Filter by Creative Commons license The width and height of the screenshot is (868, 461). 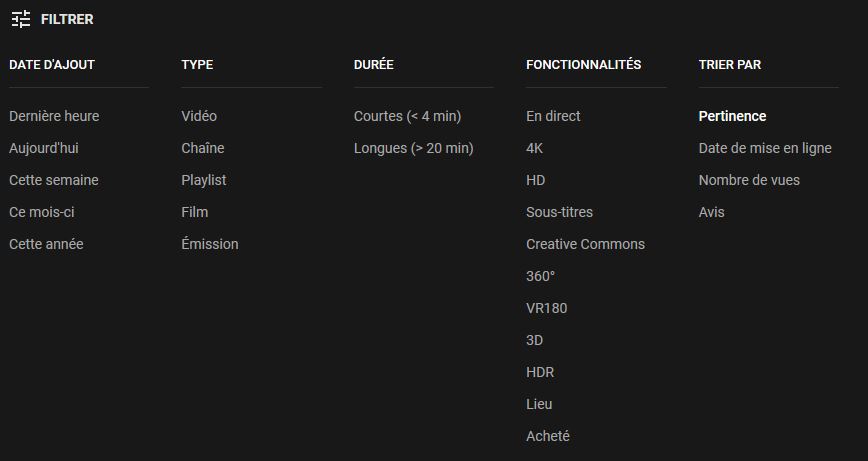(x=585, y=244)
